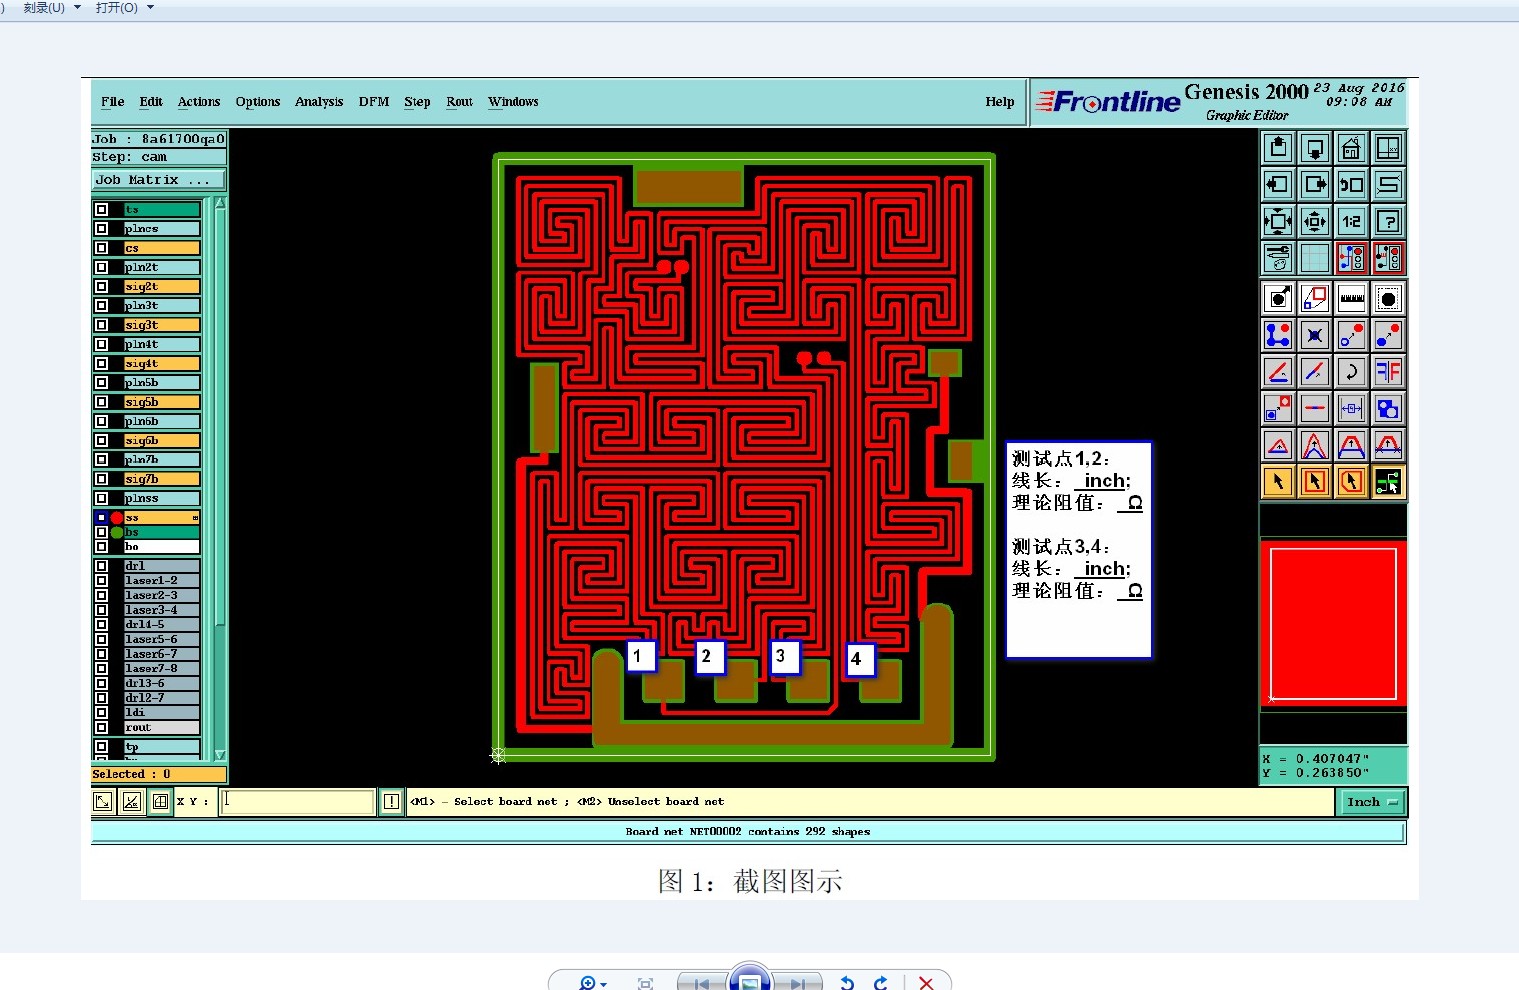The image size is (1519, 990).
Task: Toggle the pln4t layer checkbox
Action: 101,344
